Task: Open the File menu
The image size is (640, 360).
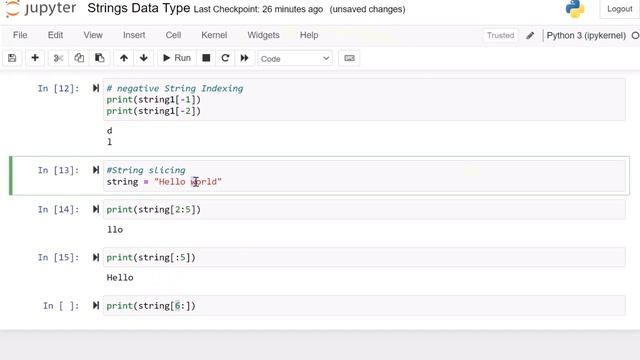Action: tap(20, 35)
